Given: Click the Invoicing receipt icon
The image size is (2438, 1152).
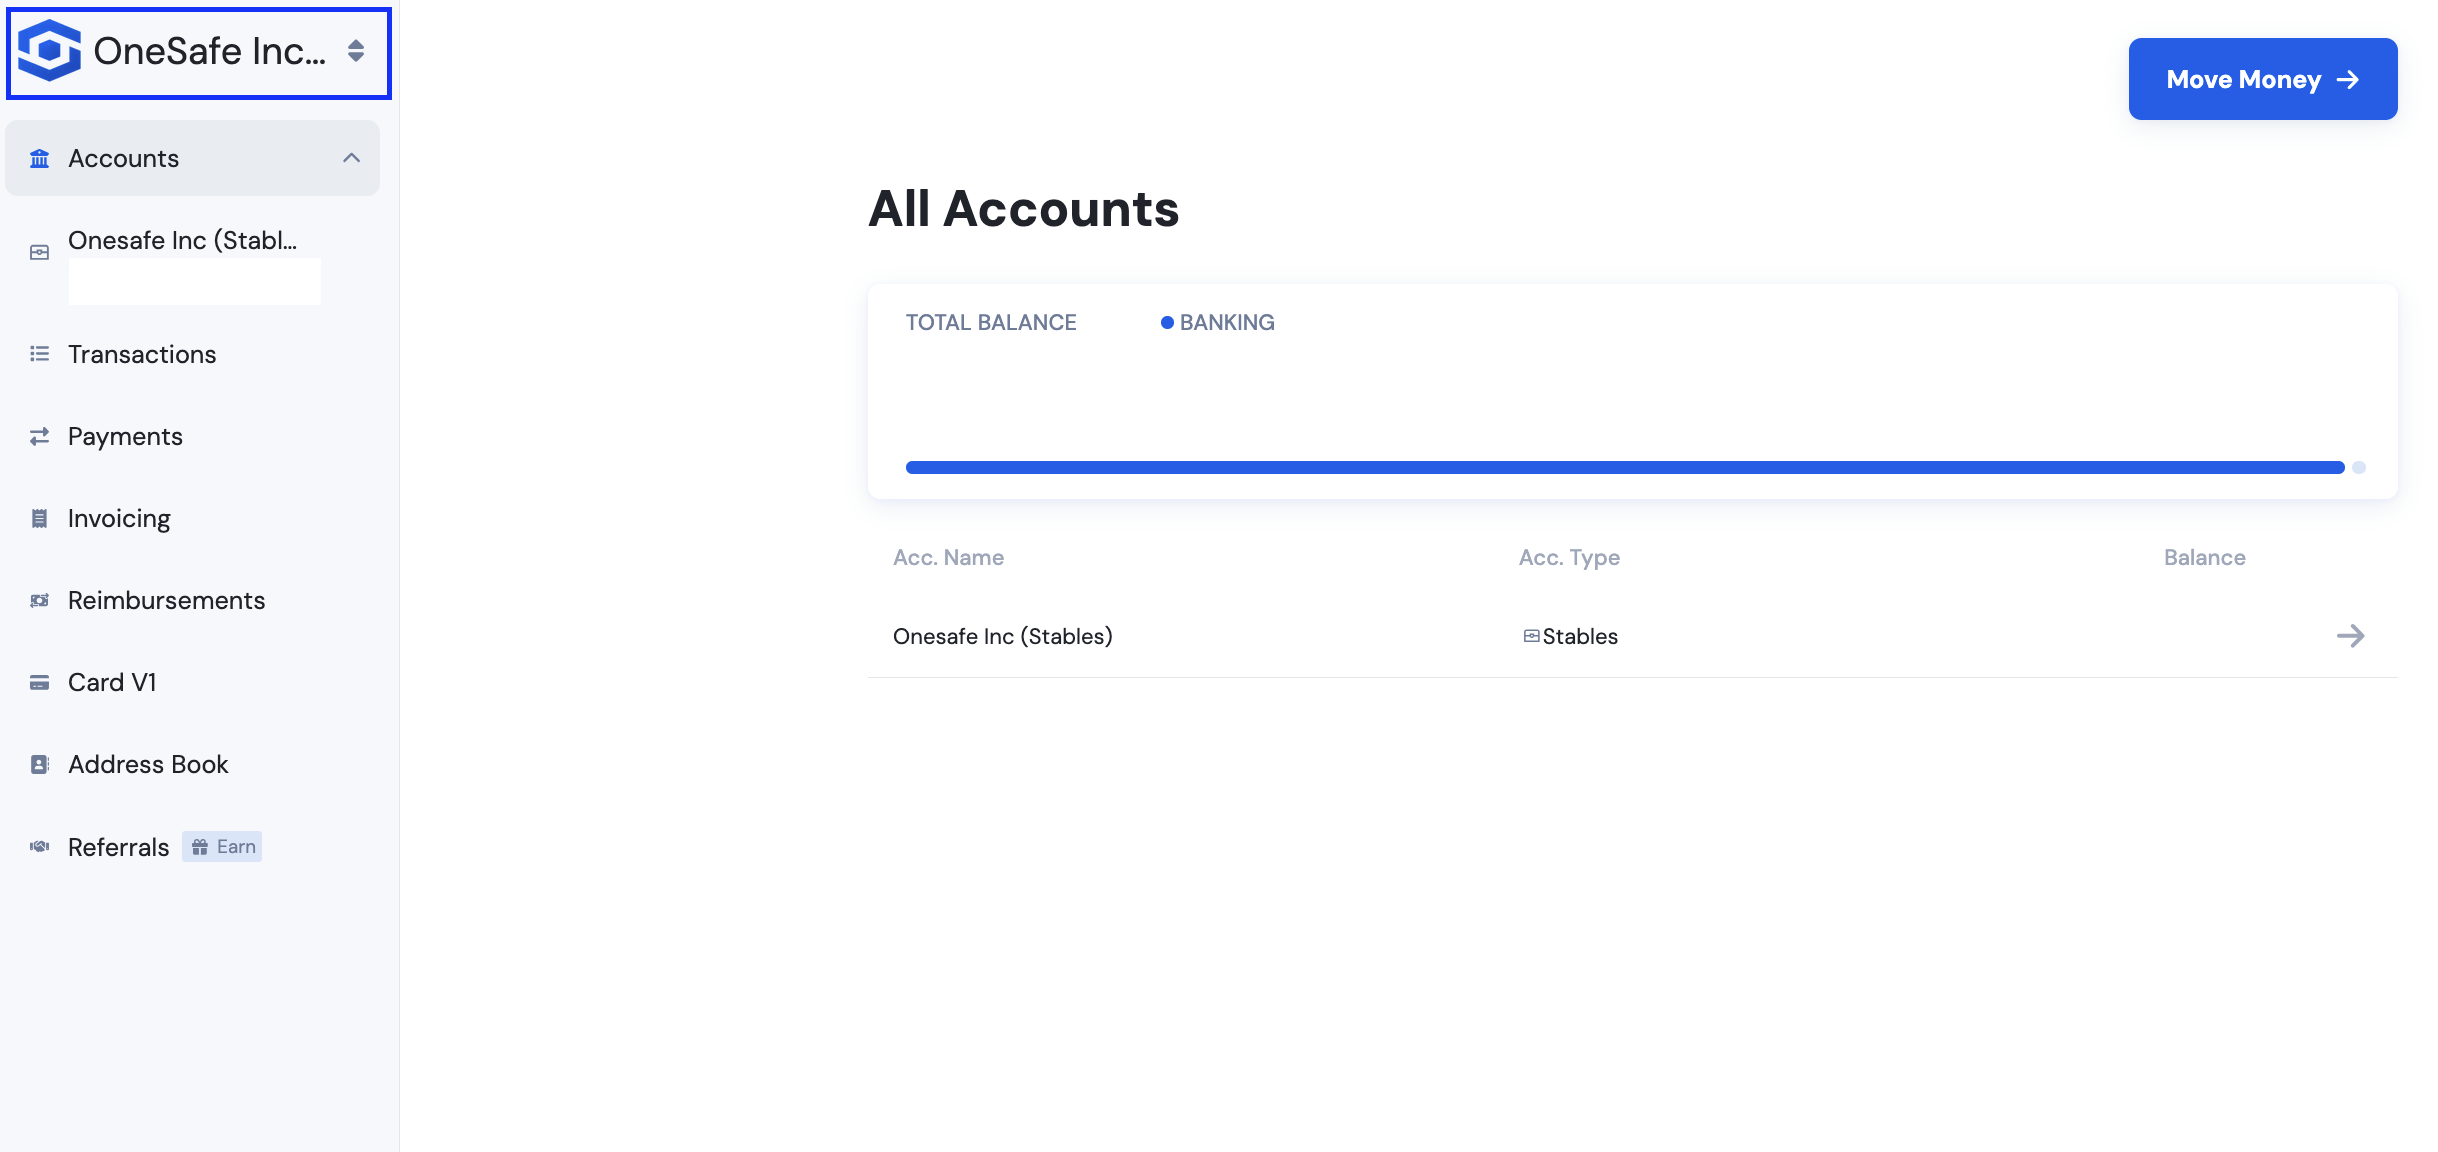Looking at the screenshot, I should pyautogui.click(x=40, y=519).
